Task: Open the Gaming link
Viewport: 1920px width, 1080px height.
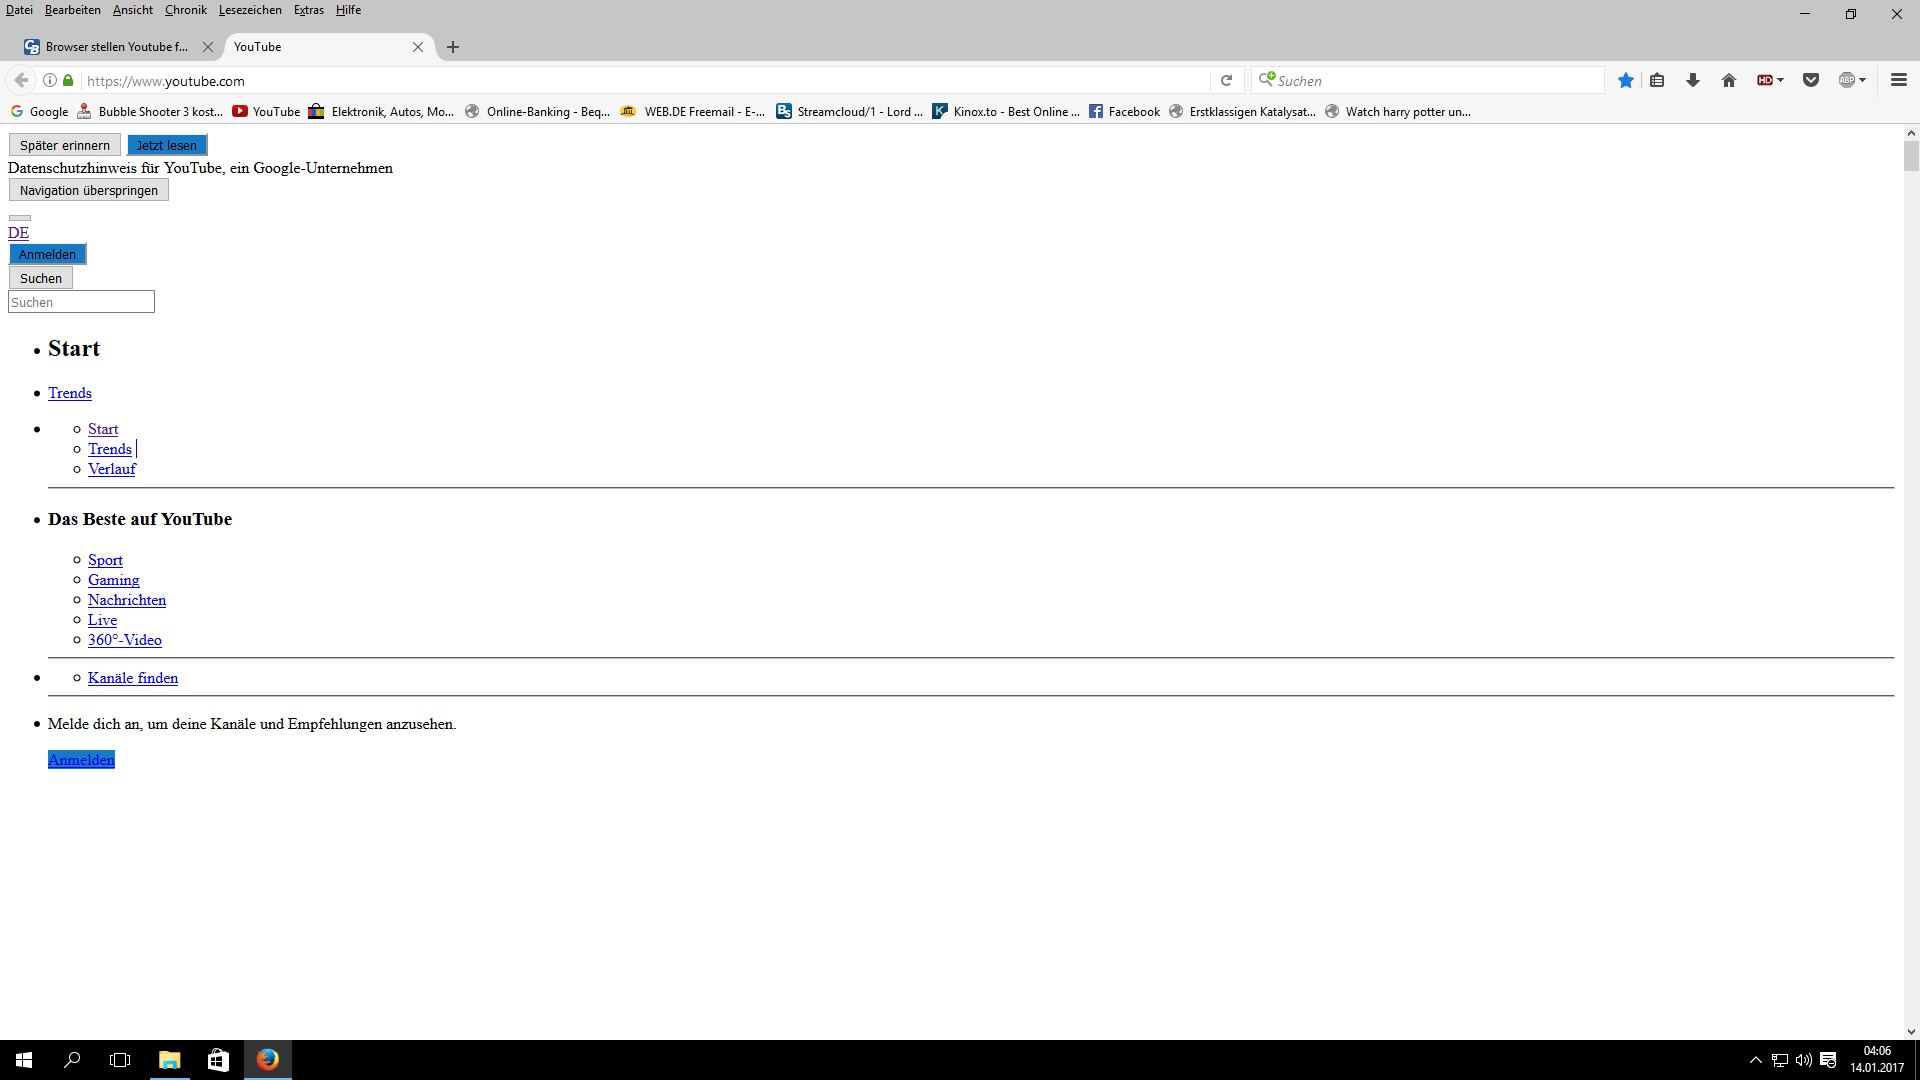Action: [113, 580]
